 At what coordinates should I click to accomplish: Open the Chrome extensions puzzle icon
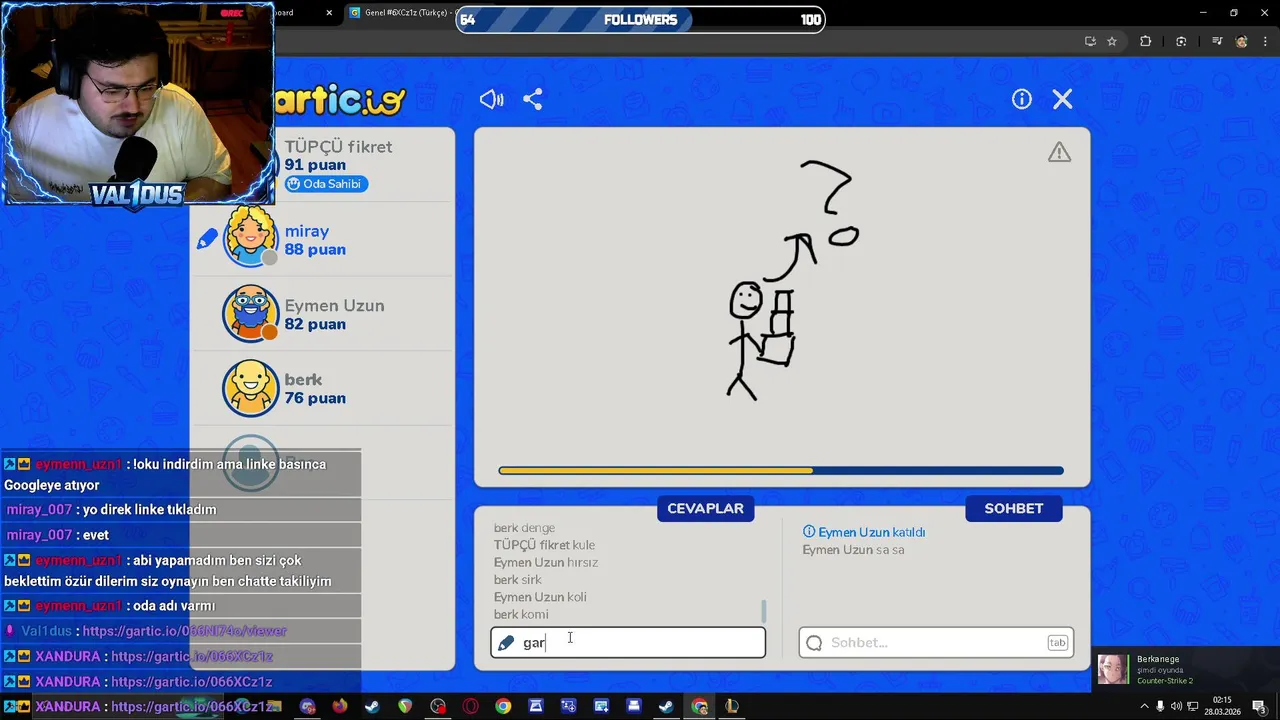pos(1146,41)
